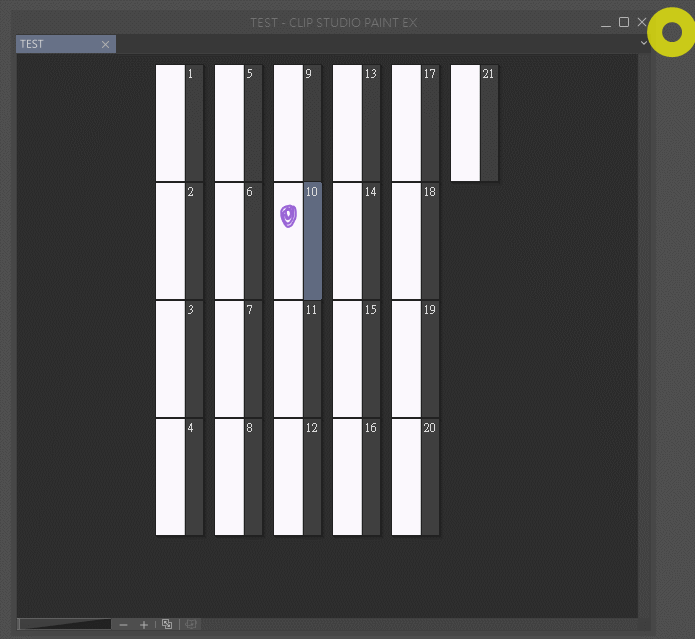Image resolution: width=695 pixels, height=639 pixels.
Task: Click the overlapping-squares fit view icon
Action: pyautogui.click(x=167, y=624)
